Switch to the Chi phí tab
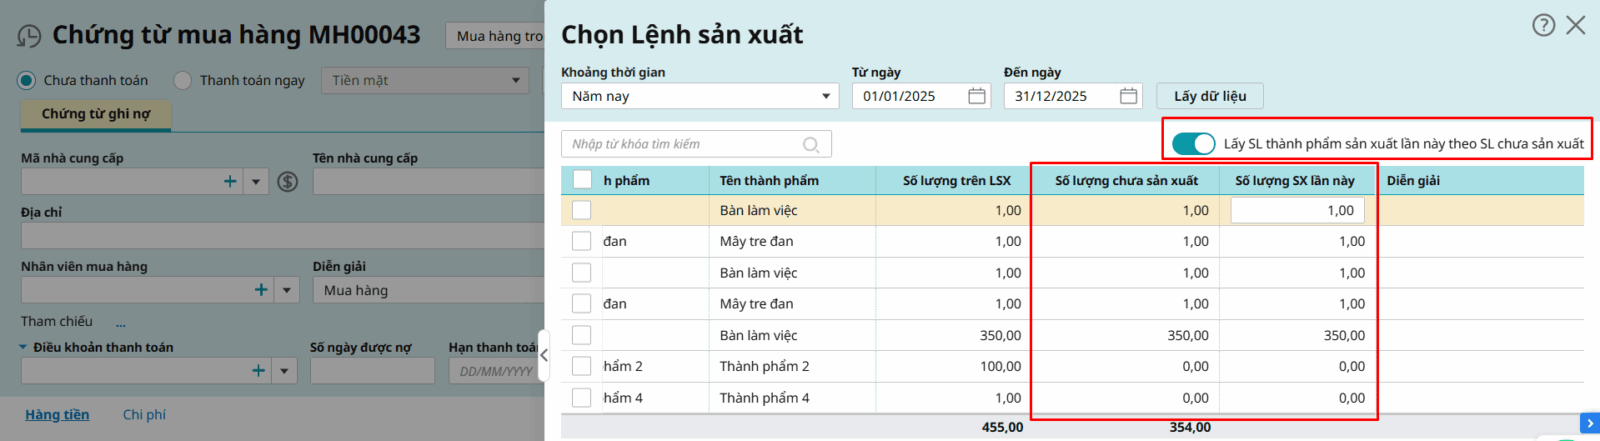1600x441 pixels. (144, 414)
